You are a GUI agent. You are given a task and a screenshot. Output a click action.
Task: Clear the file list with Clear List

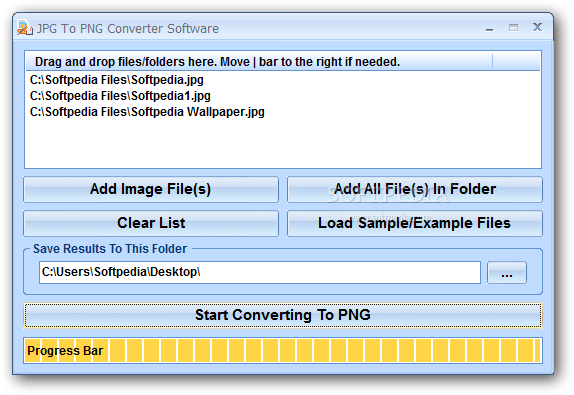click(x=151, y=223)
